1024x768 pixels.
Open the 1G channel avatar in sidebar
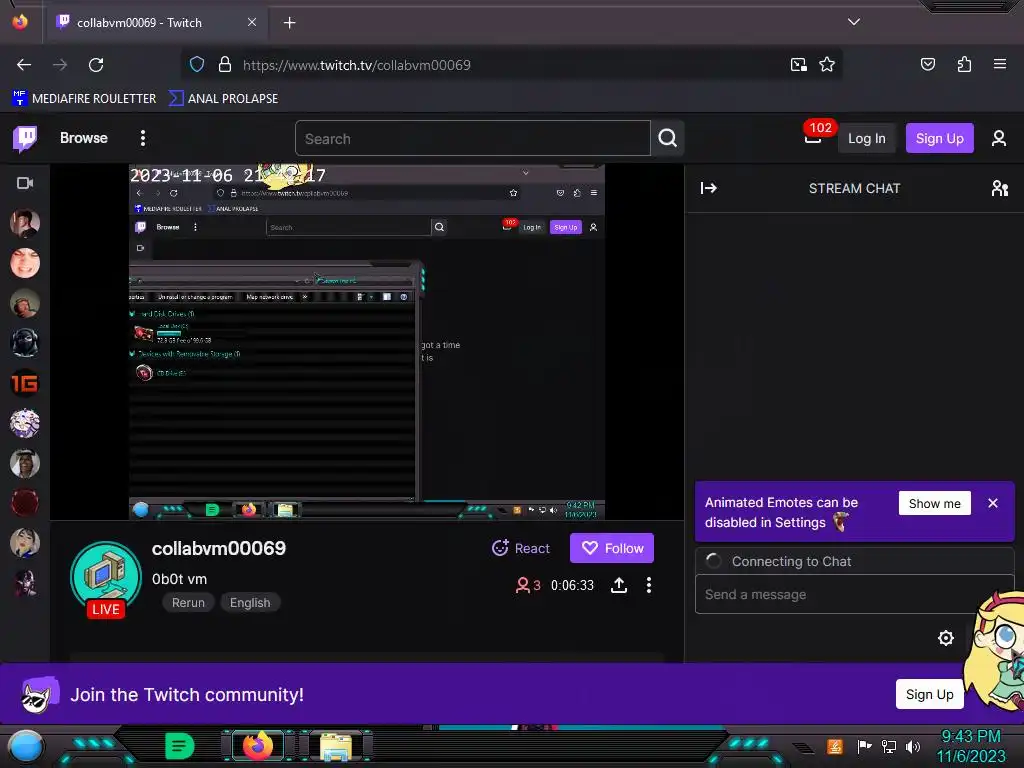tap(25, 383)
